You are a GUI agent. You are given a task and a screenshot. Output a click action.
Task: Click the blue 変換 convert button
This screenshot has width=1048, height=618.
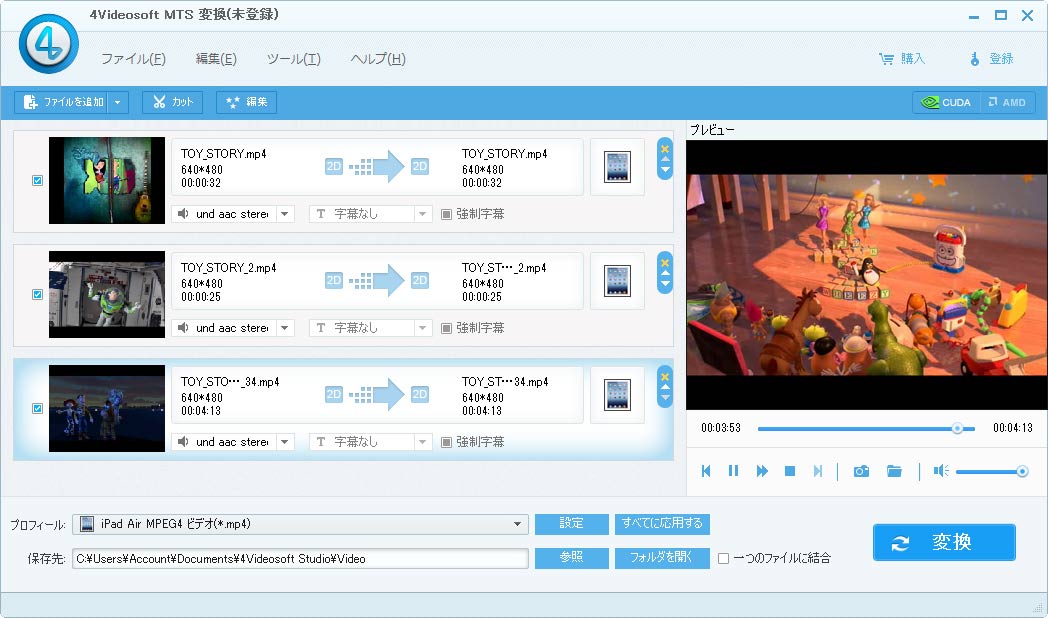click(x=944, y=542)
